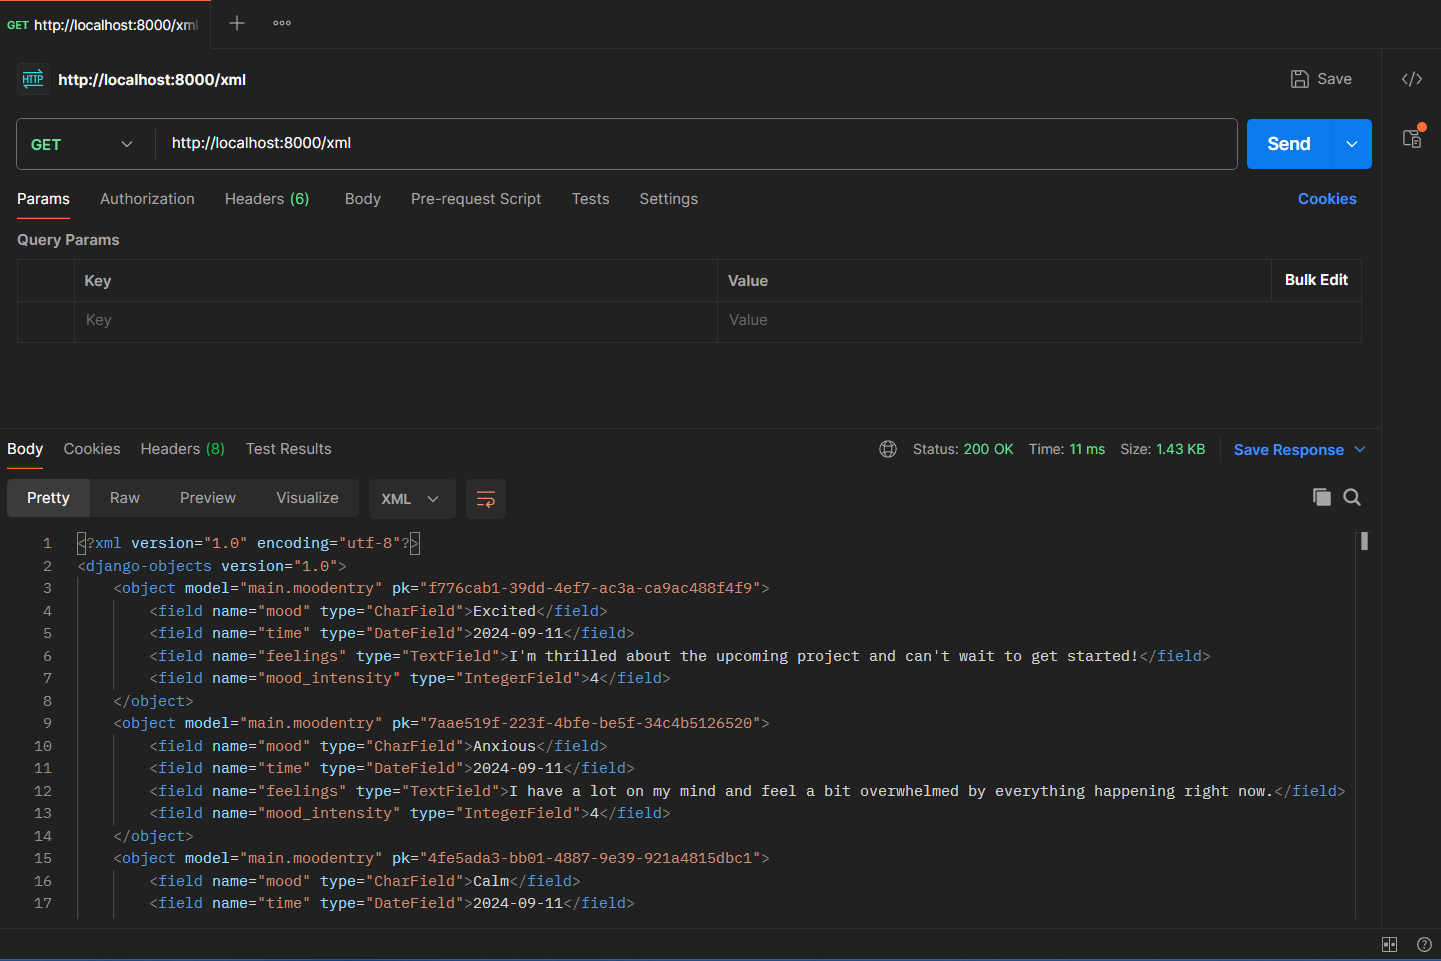Screen dimensions: 1441x961
Task: Select the Raw view
Action: [x=125, y=498]
